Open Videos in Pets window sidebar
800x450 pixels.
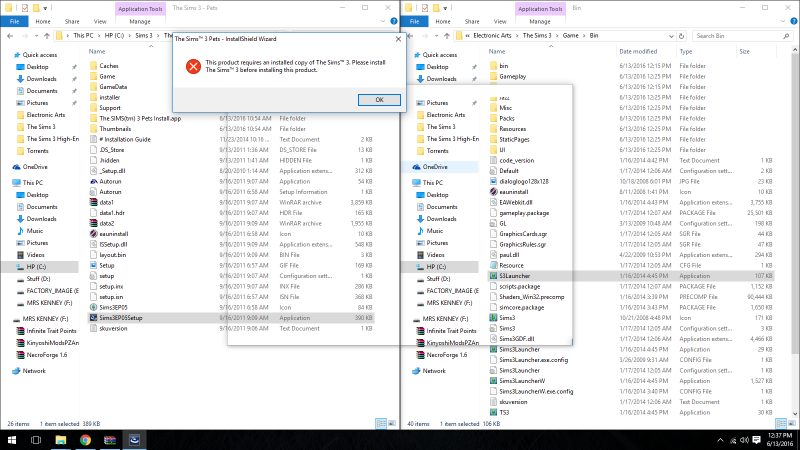pyautogui.click(x=35, y=255)
